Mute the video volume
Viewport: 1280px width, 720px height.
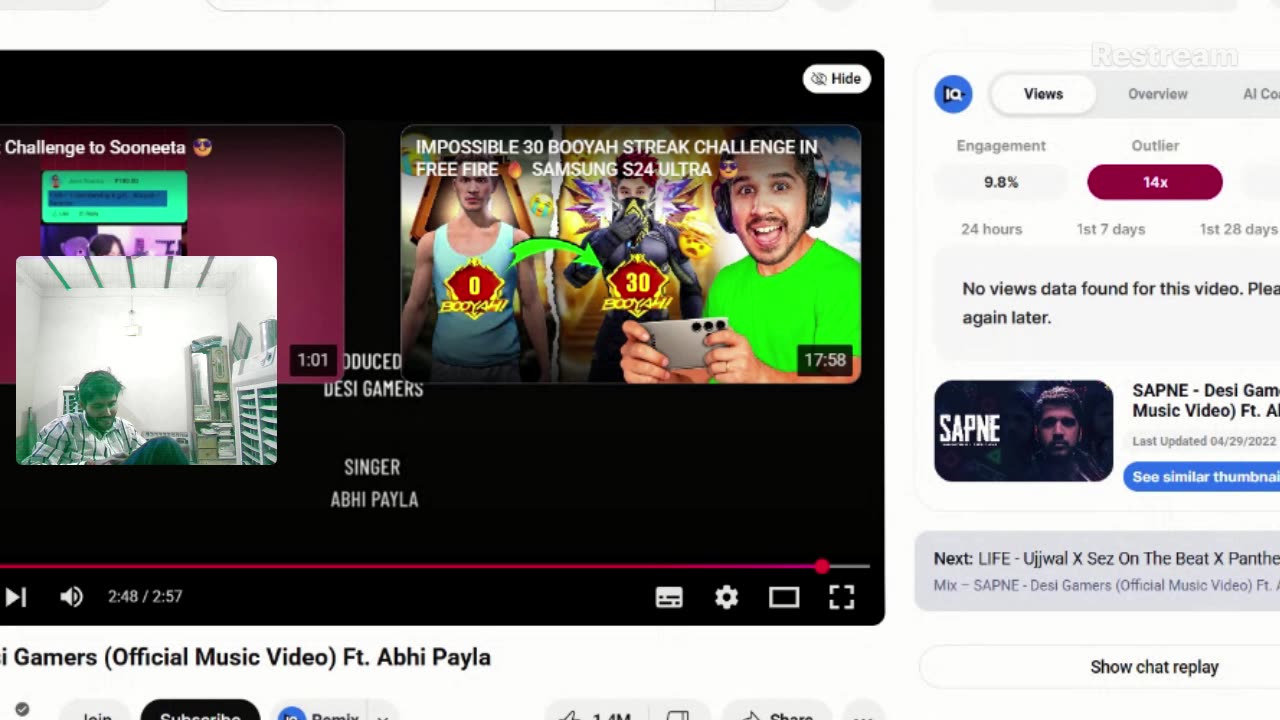pyautogui.click(x=71, y=597)
